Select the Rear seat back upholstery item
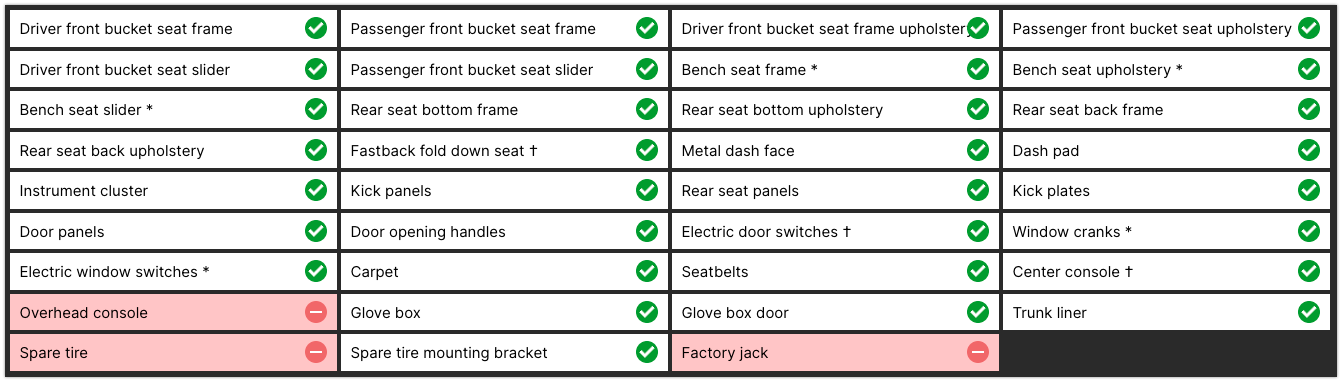 (x=173, y=151)
